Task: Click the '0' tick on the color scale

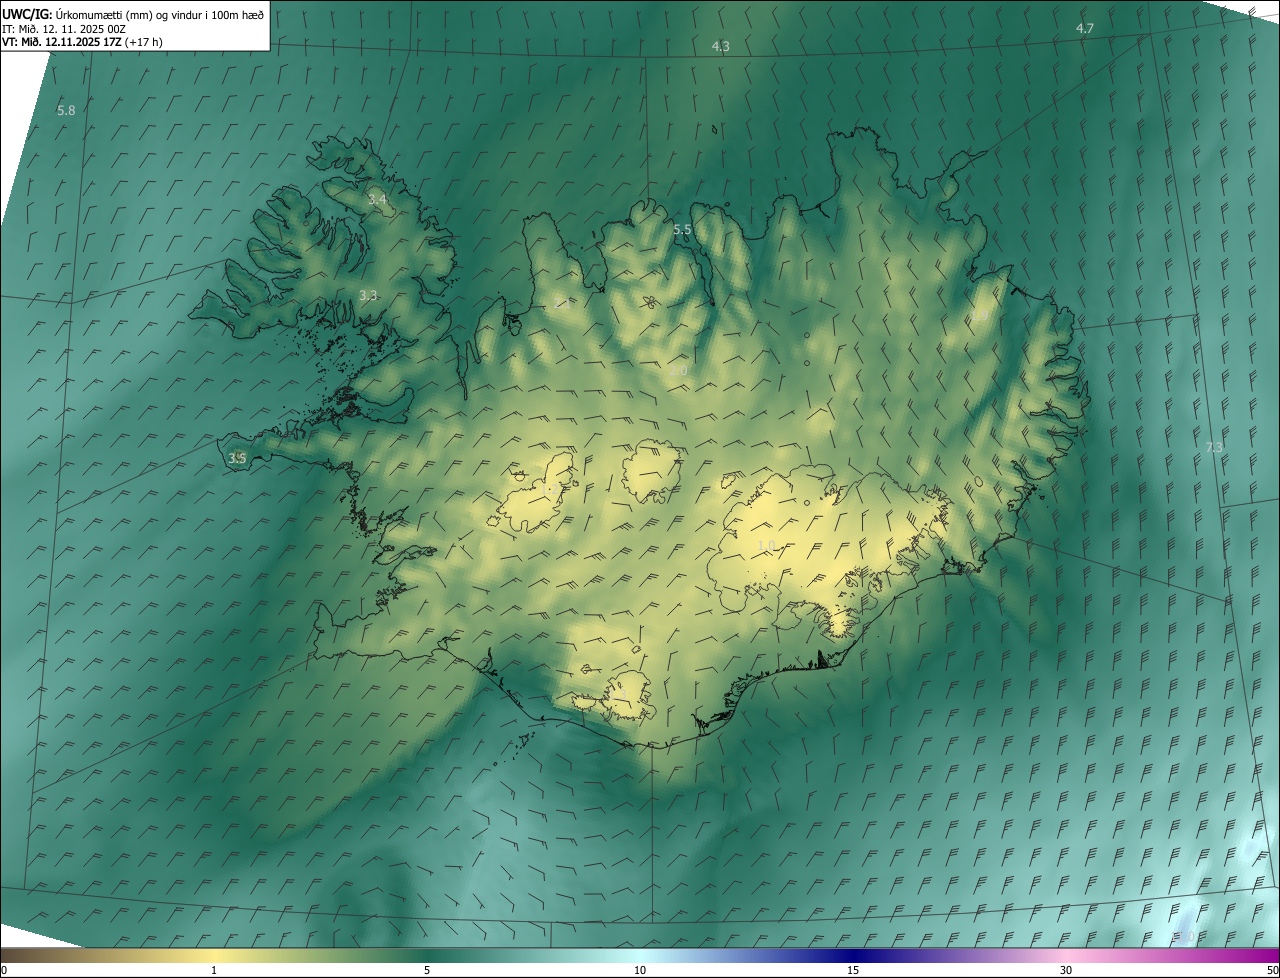Action: (x=4, y=970)
